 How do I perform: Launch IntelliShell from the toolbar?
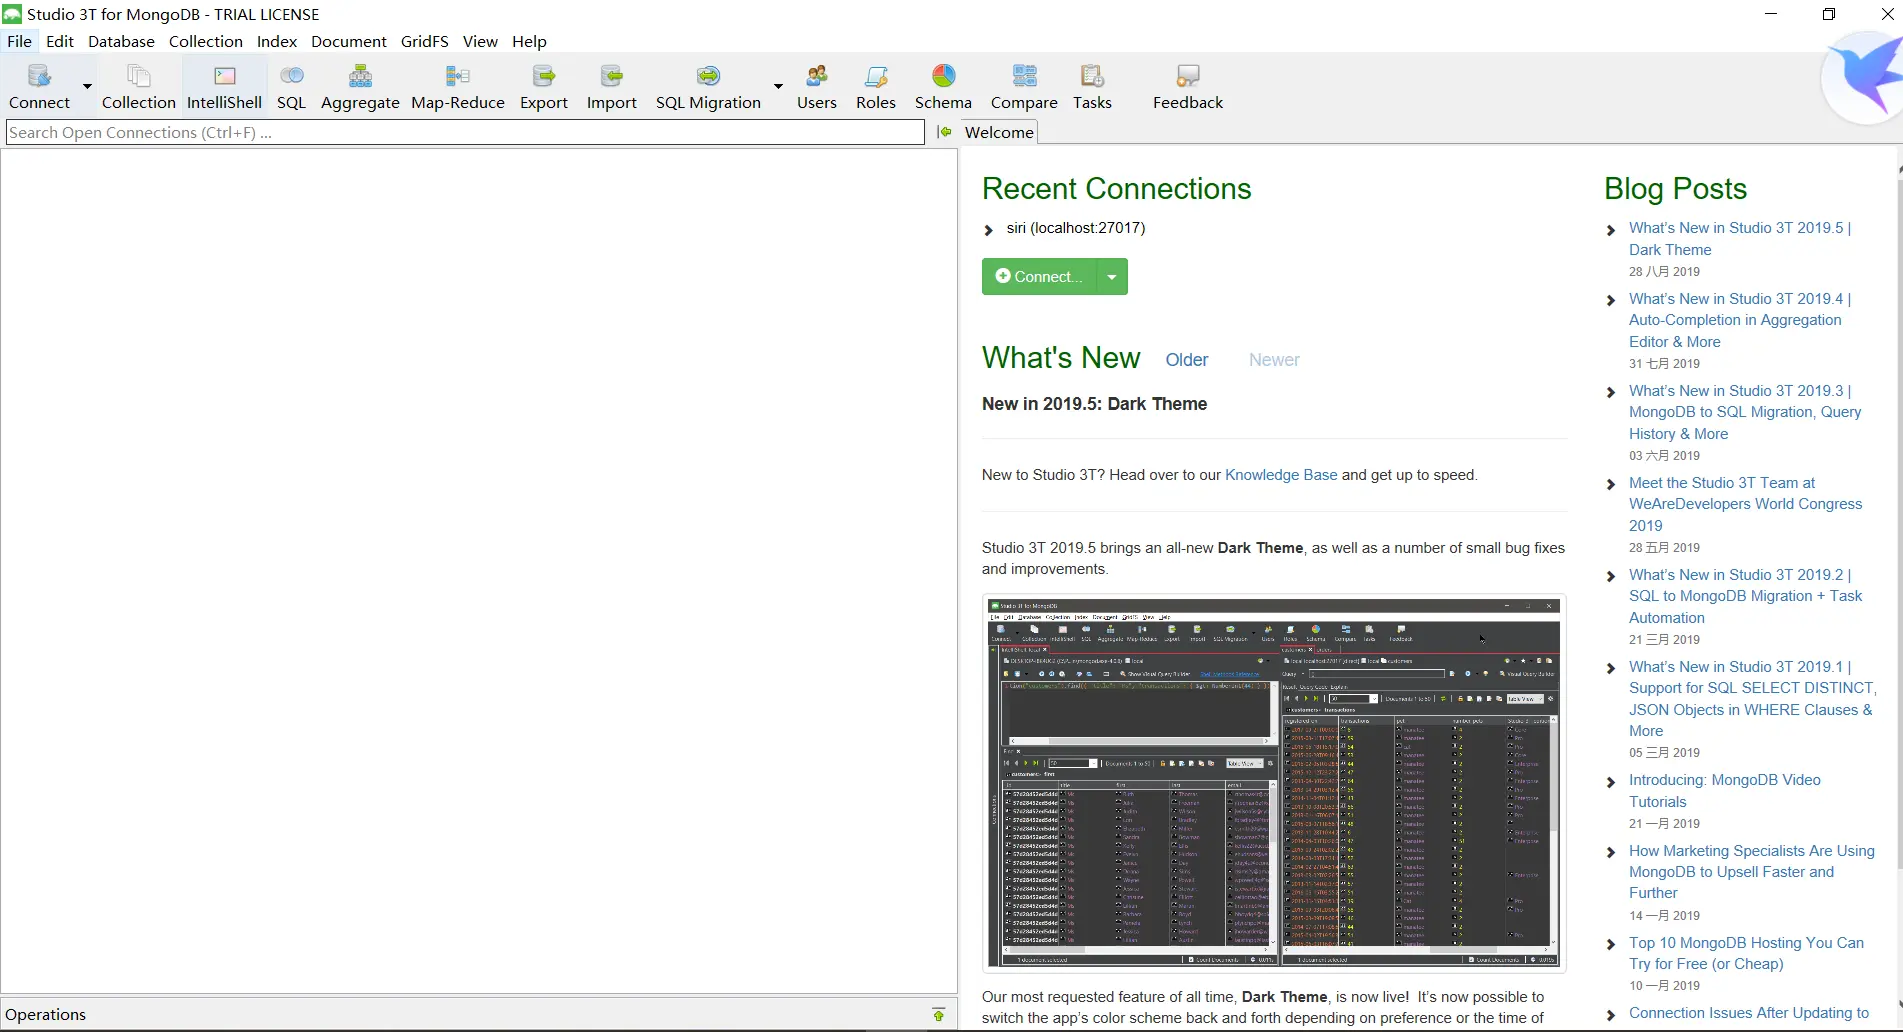coord(224,86)
